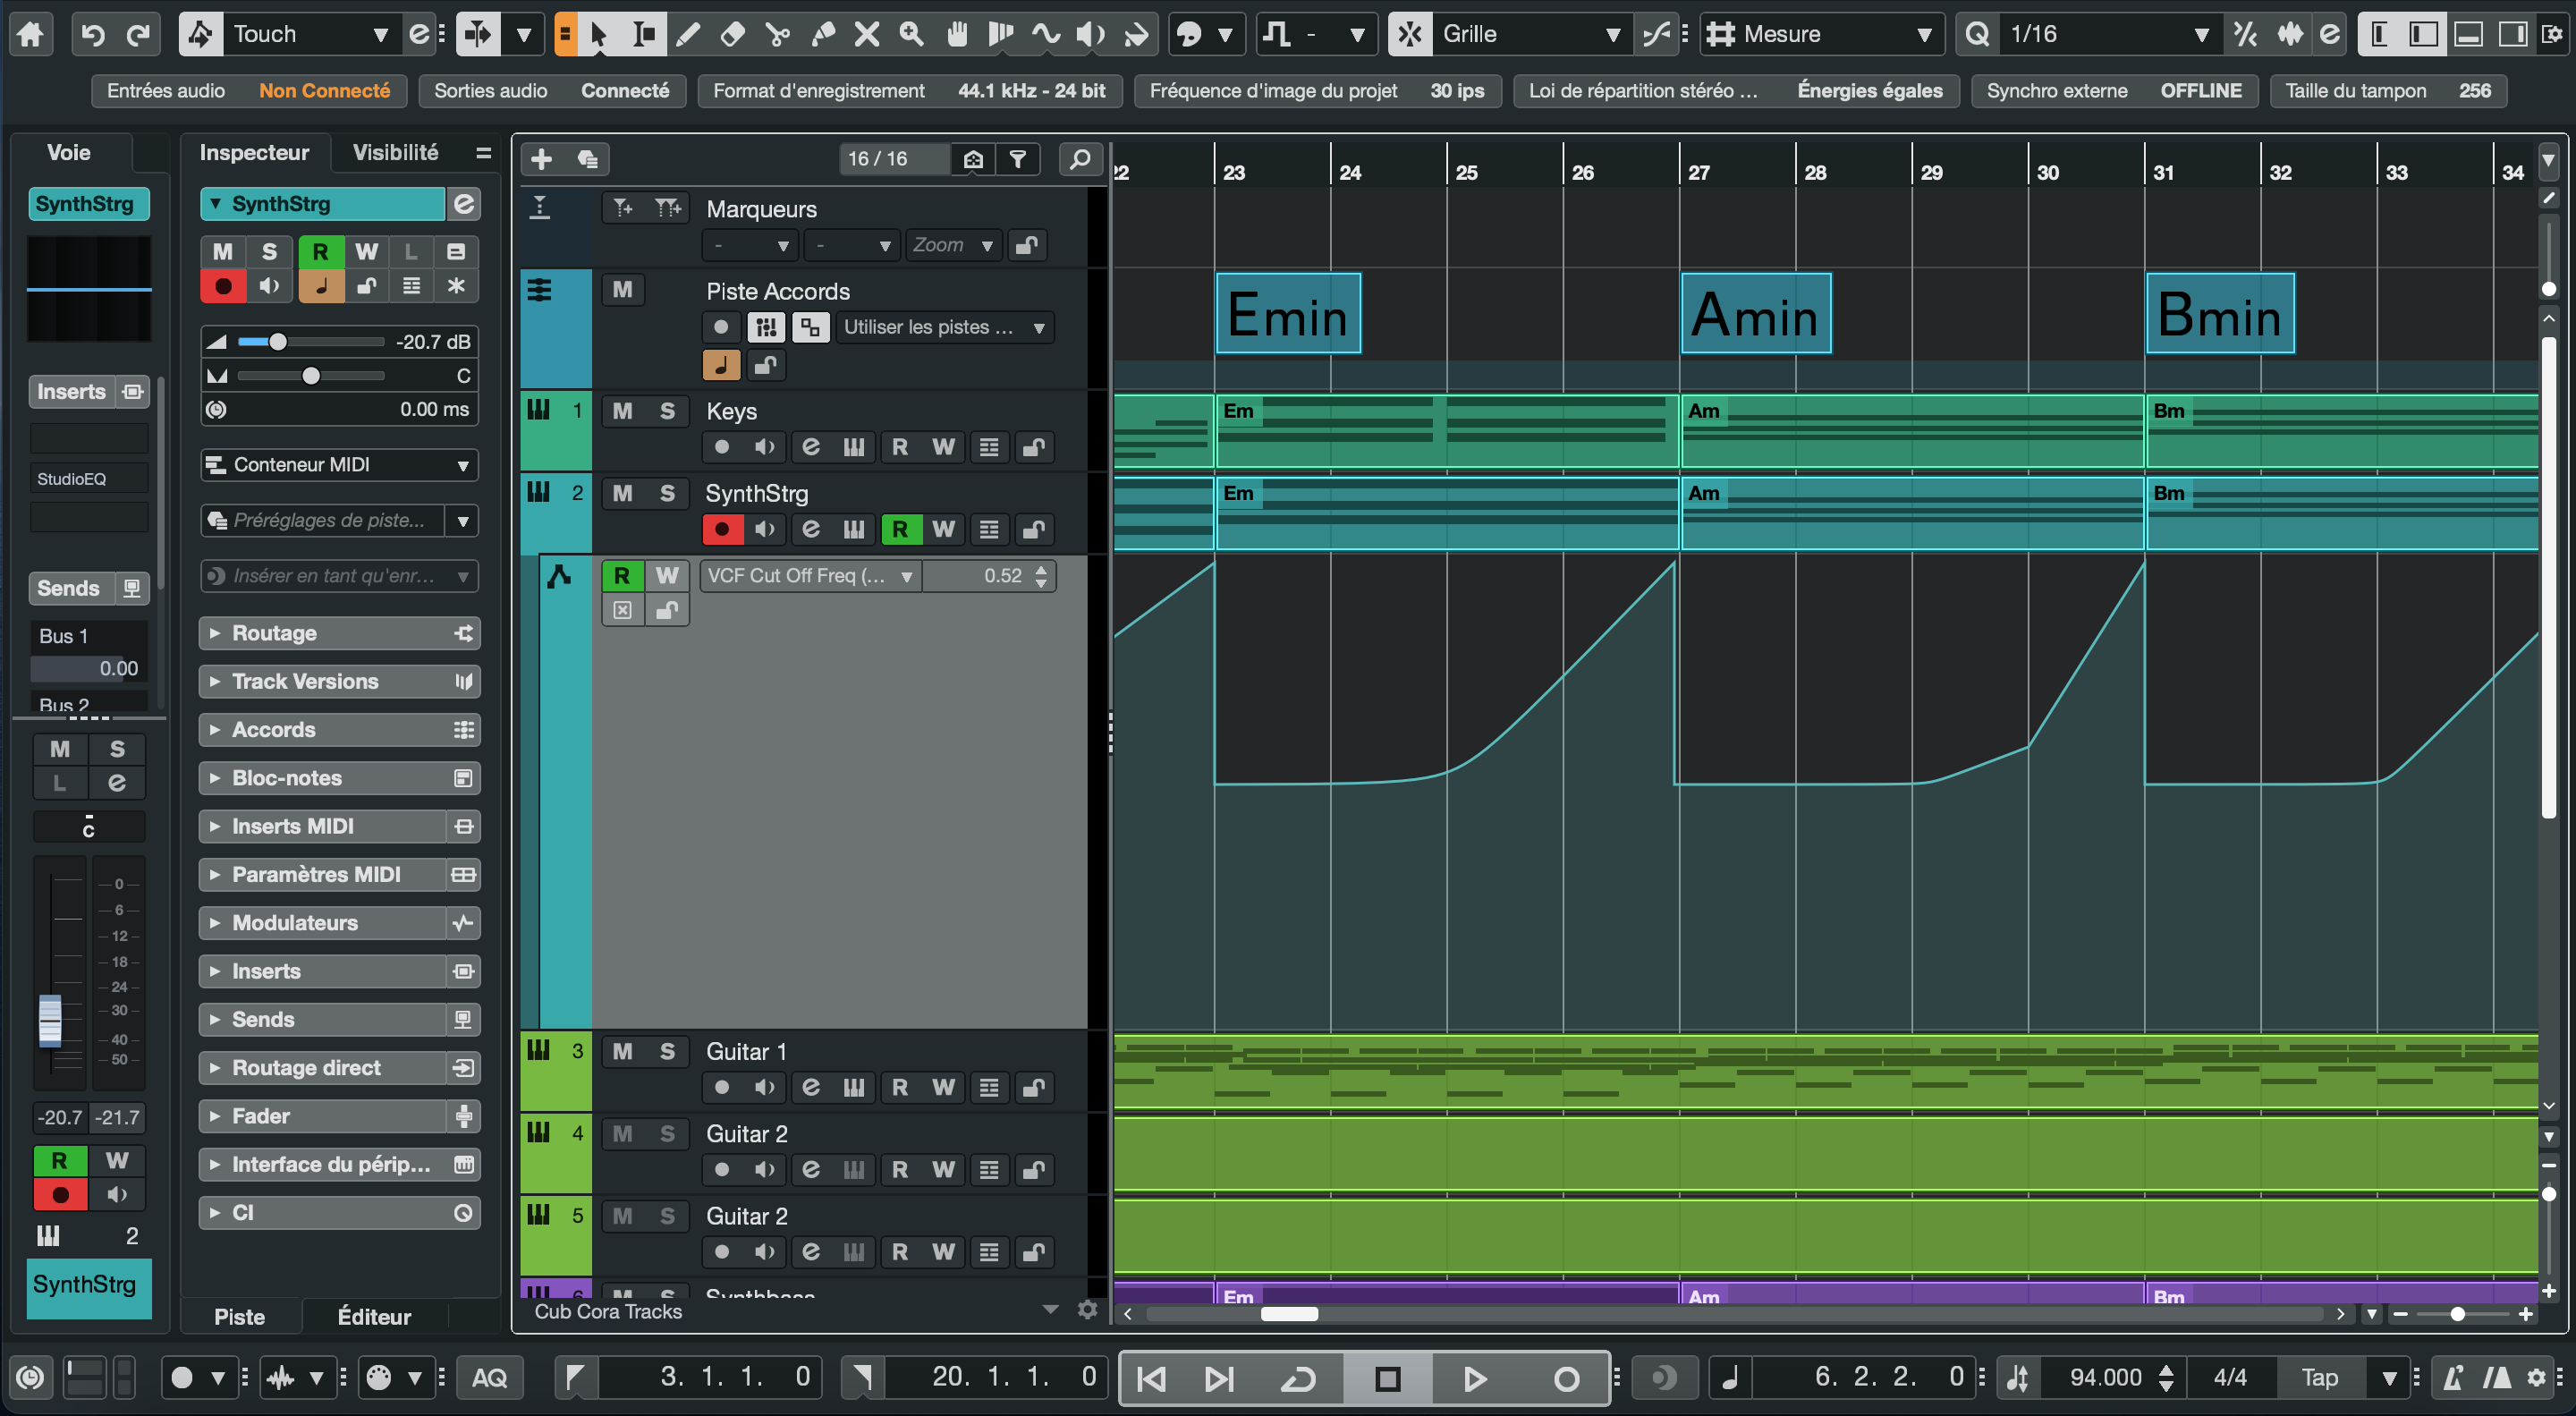The image size is (2576, 1416).
Task: Click the OFFLINE external sync status
Action: click(2200, 90)
